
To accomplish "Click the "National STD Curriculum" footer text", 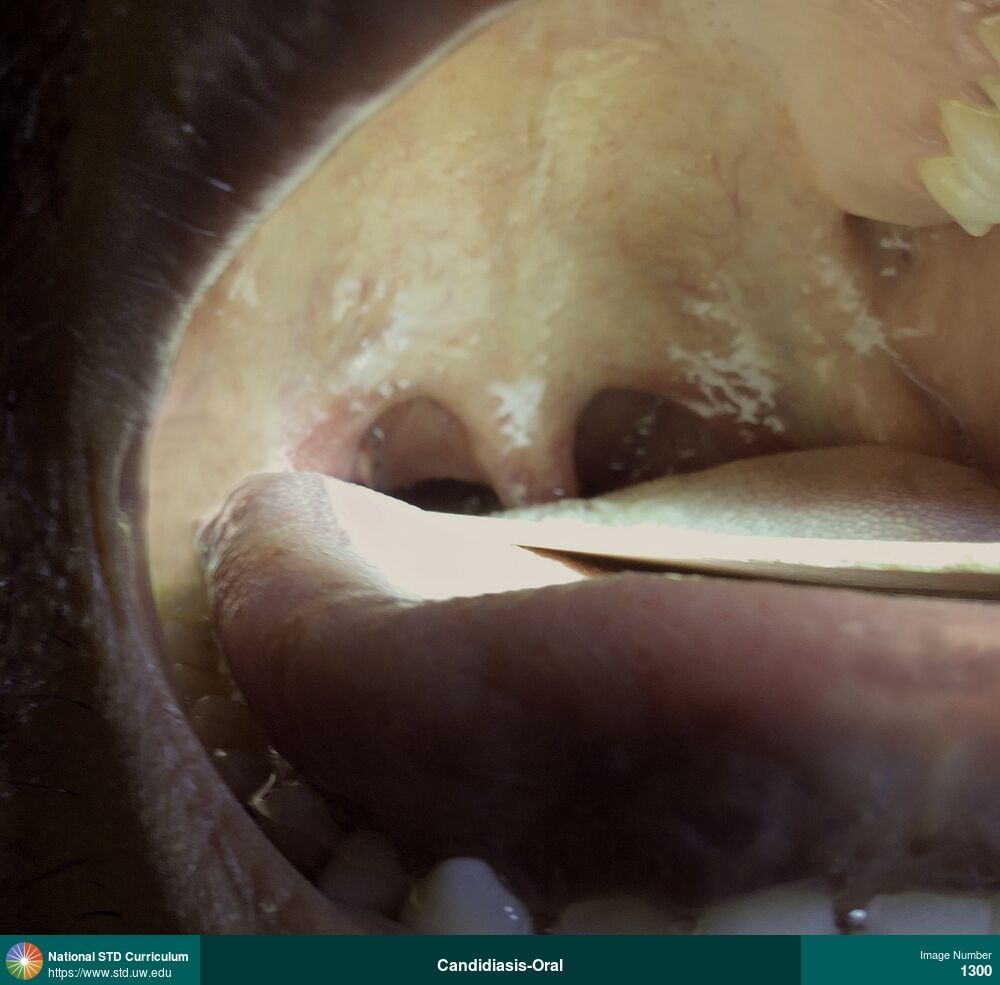I will [x=117, y=956].
